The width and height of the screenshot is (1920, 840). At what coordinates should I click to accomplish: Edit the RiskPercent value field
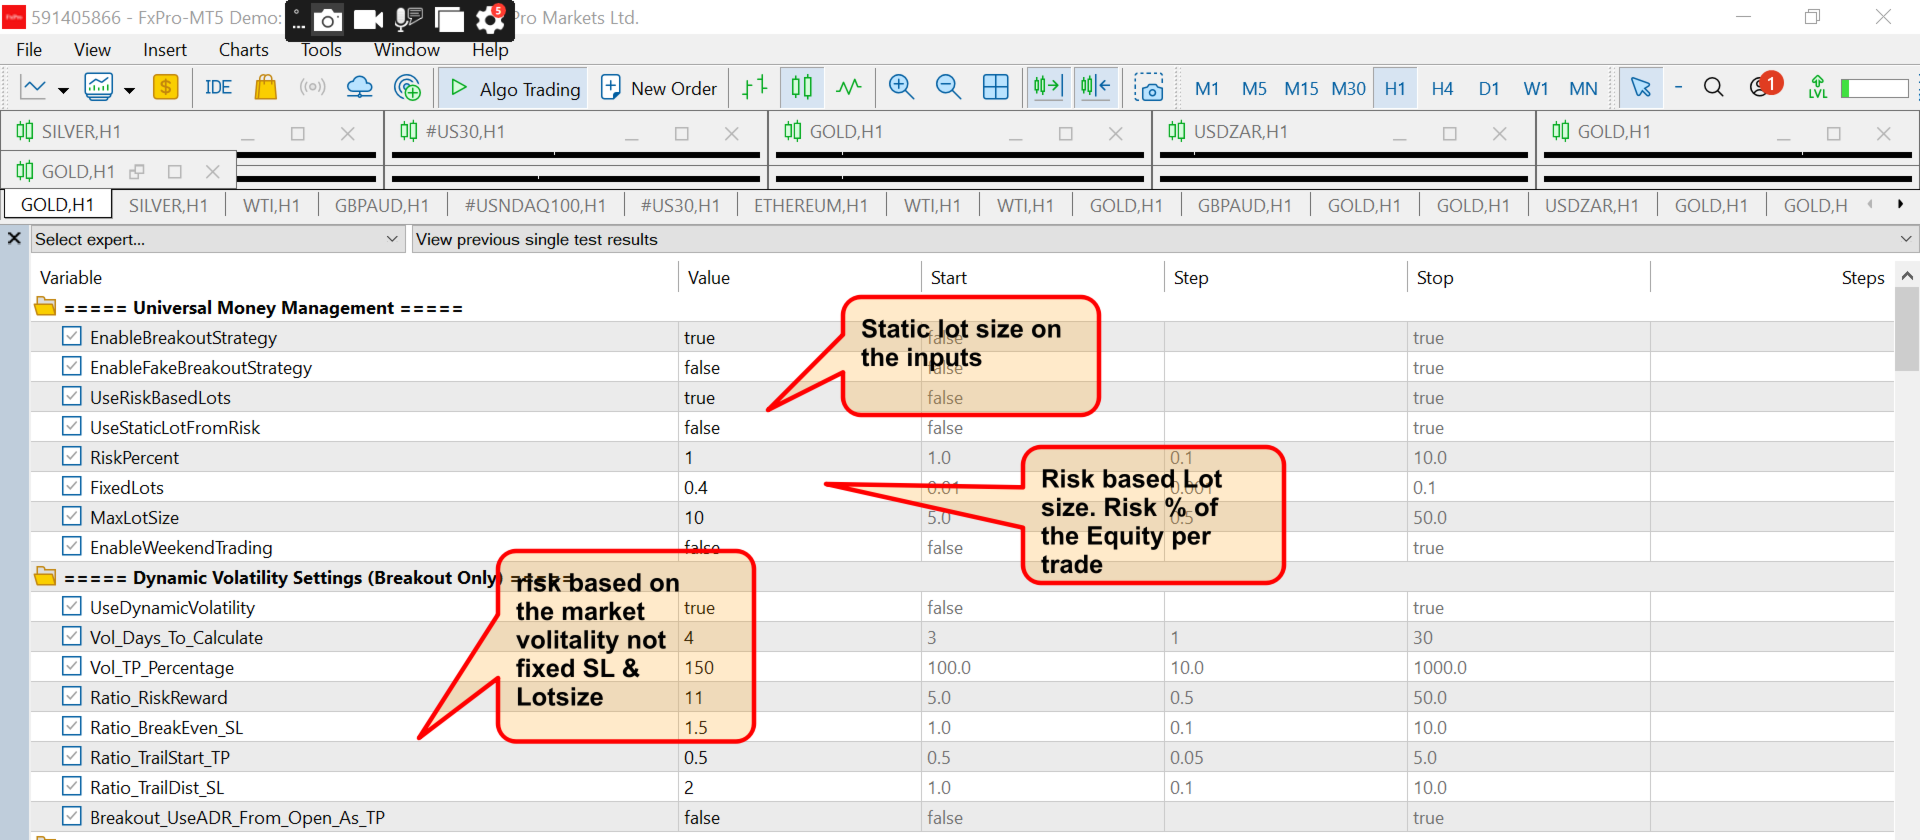pos(799,457)
